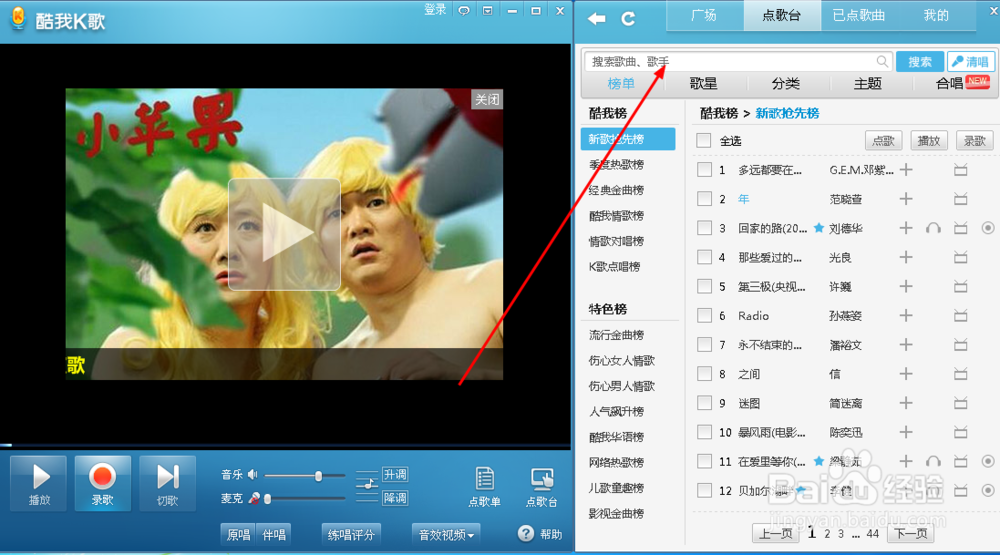Add song 6 Radio with plus icon

click(x=906, y=315)
